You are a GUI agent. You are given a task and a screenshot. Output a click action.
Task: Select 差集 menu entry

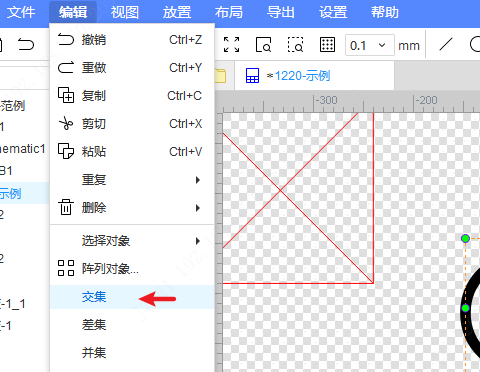[132, 325]
